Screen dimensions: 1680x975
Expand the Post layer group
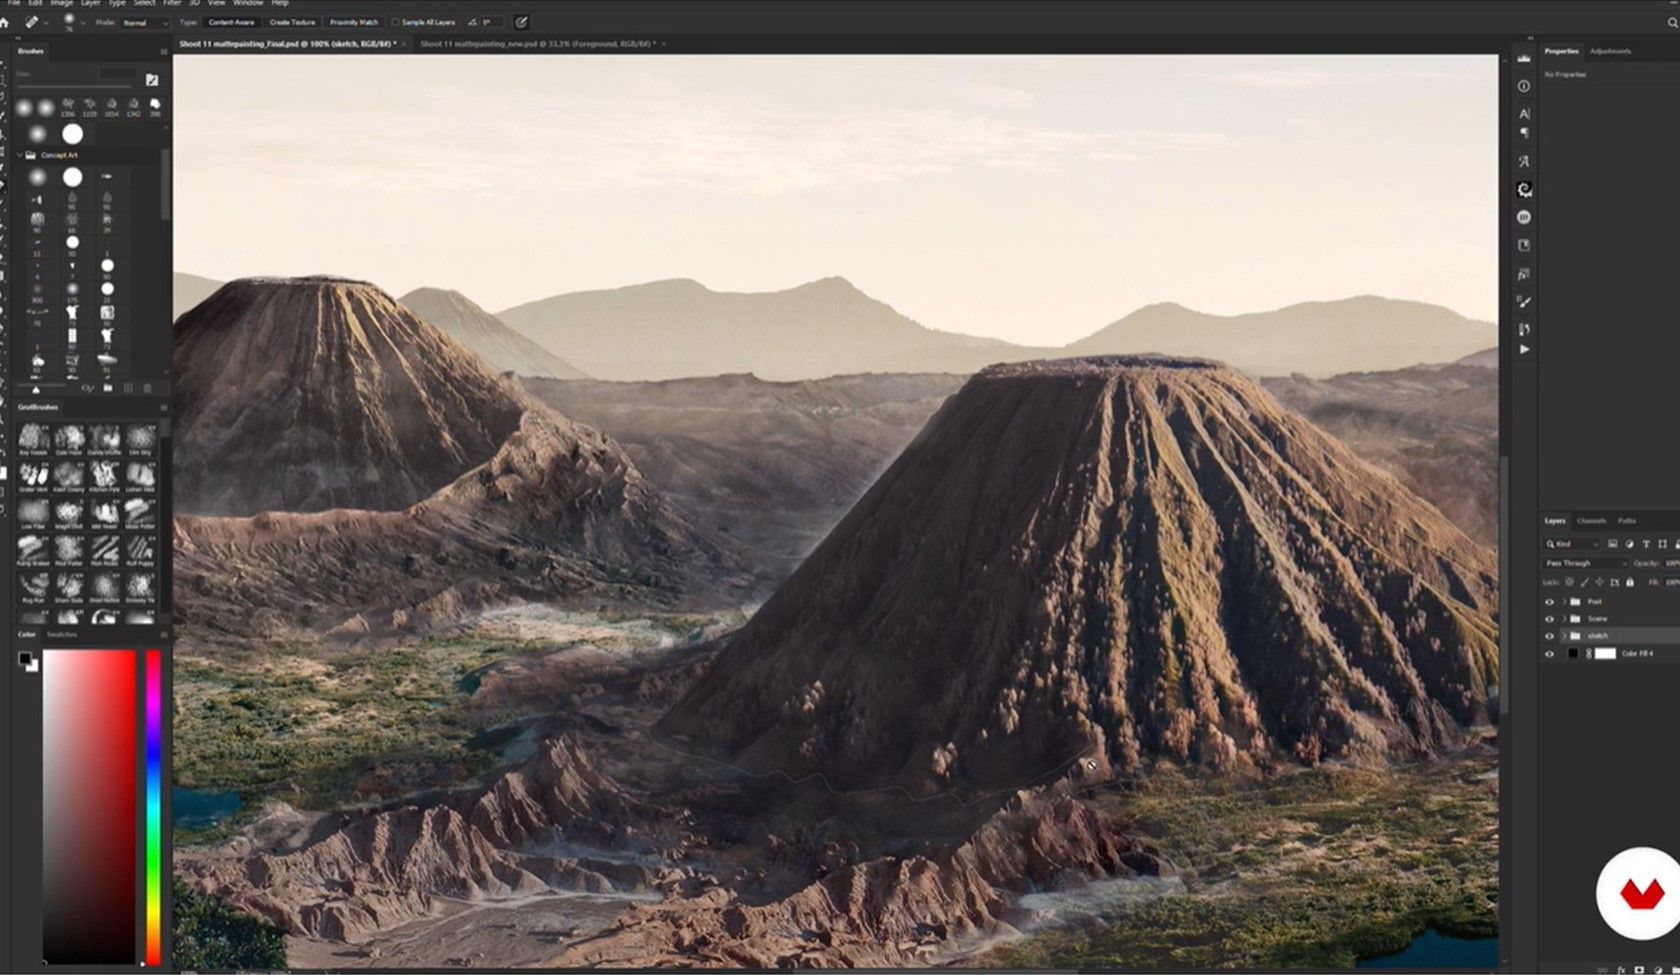pos(1564,602)
